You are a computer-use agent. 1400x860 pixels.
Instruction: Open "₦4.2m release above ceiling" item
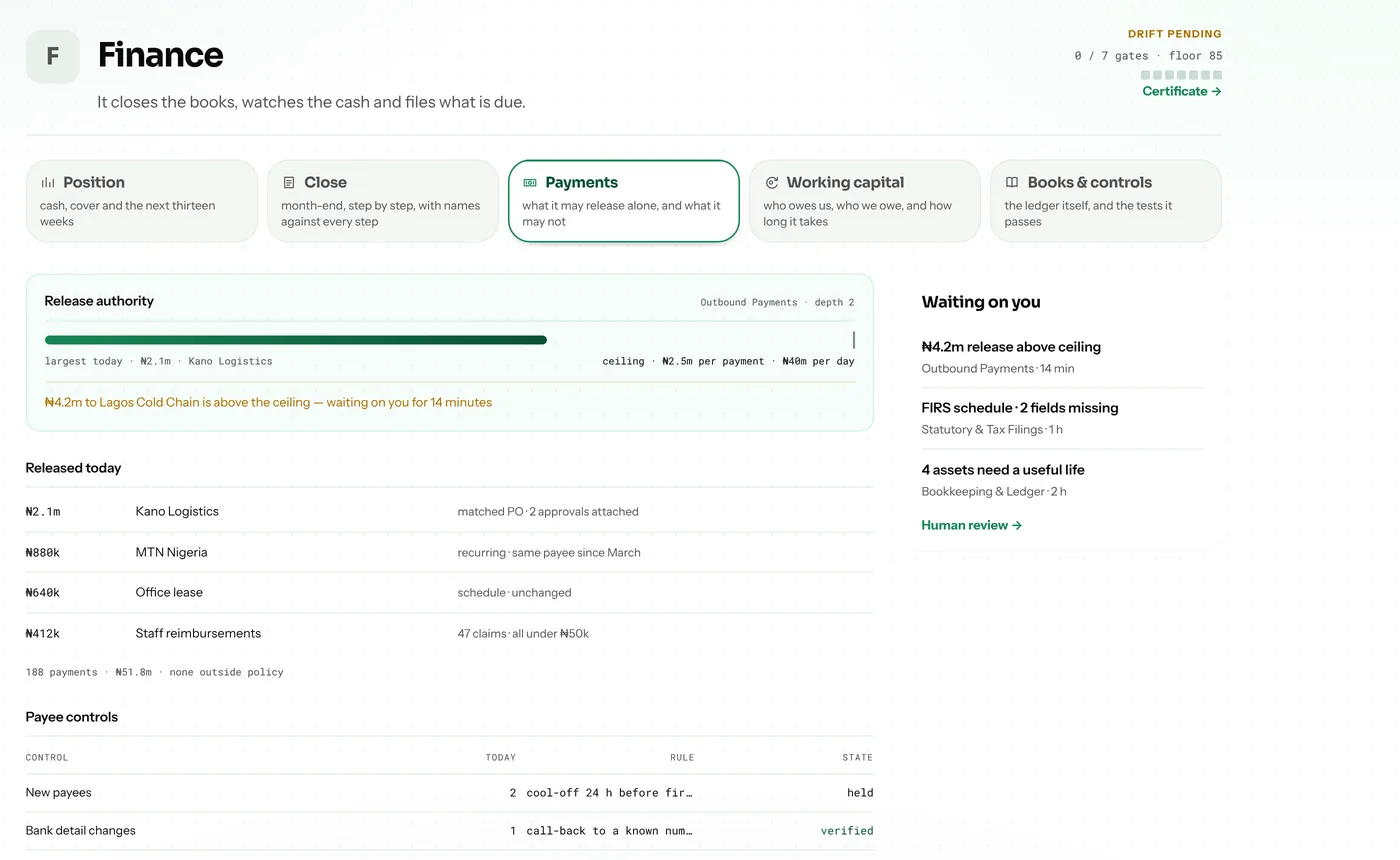1062,357
